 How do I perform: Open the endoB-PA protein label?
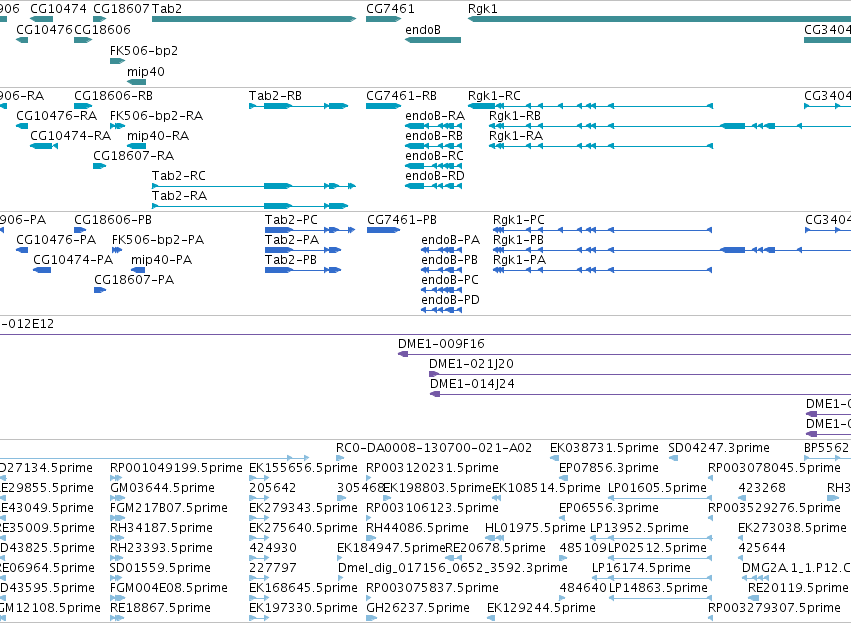coord(450,240)
